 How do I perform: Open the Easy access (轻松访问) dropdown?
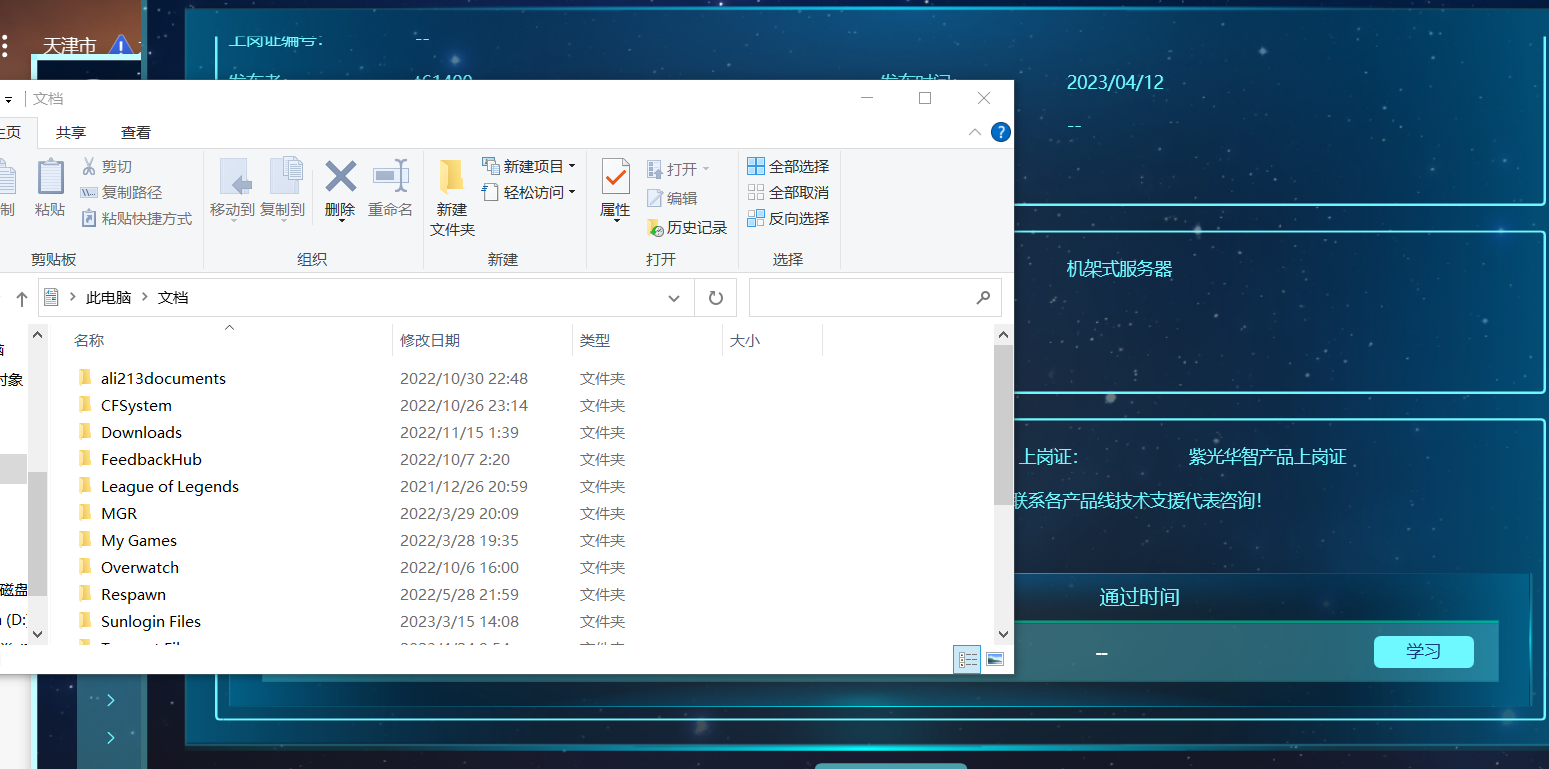pyautogui.click(x=529, y=192)
